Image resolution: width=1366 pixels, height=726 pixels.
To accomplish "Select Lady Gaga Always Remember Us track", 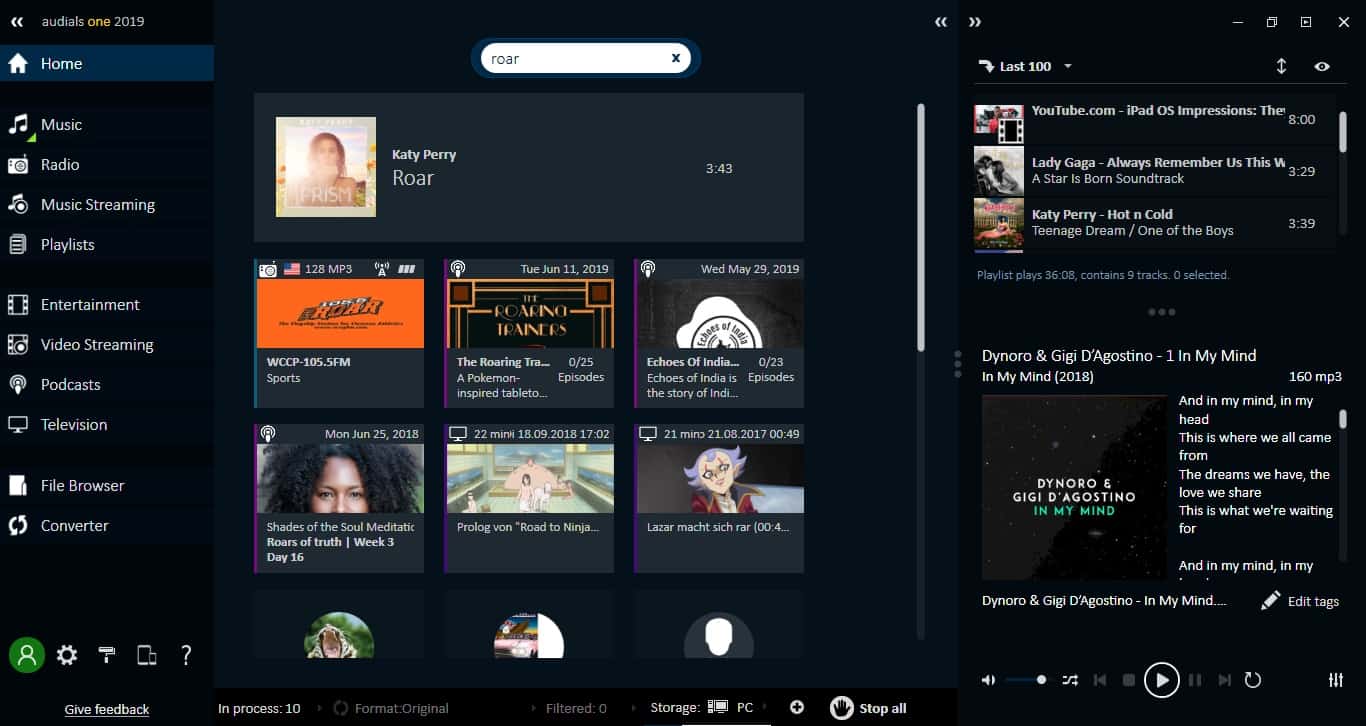I will (1154, 171).
